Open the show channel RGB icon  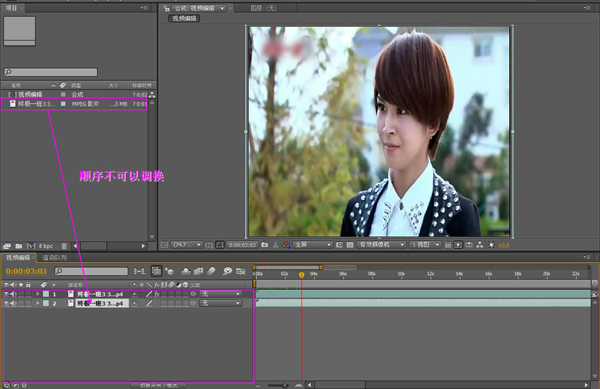[x=286, y=245]
